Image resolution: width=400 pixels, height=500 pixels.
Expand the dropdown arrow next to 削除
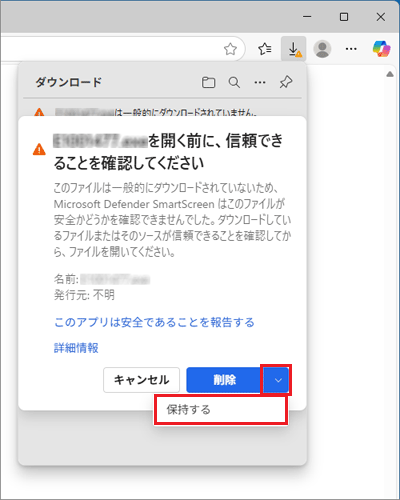click(277, 380)
